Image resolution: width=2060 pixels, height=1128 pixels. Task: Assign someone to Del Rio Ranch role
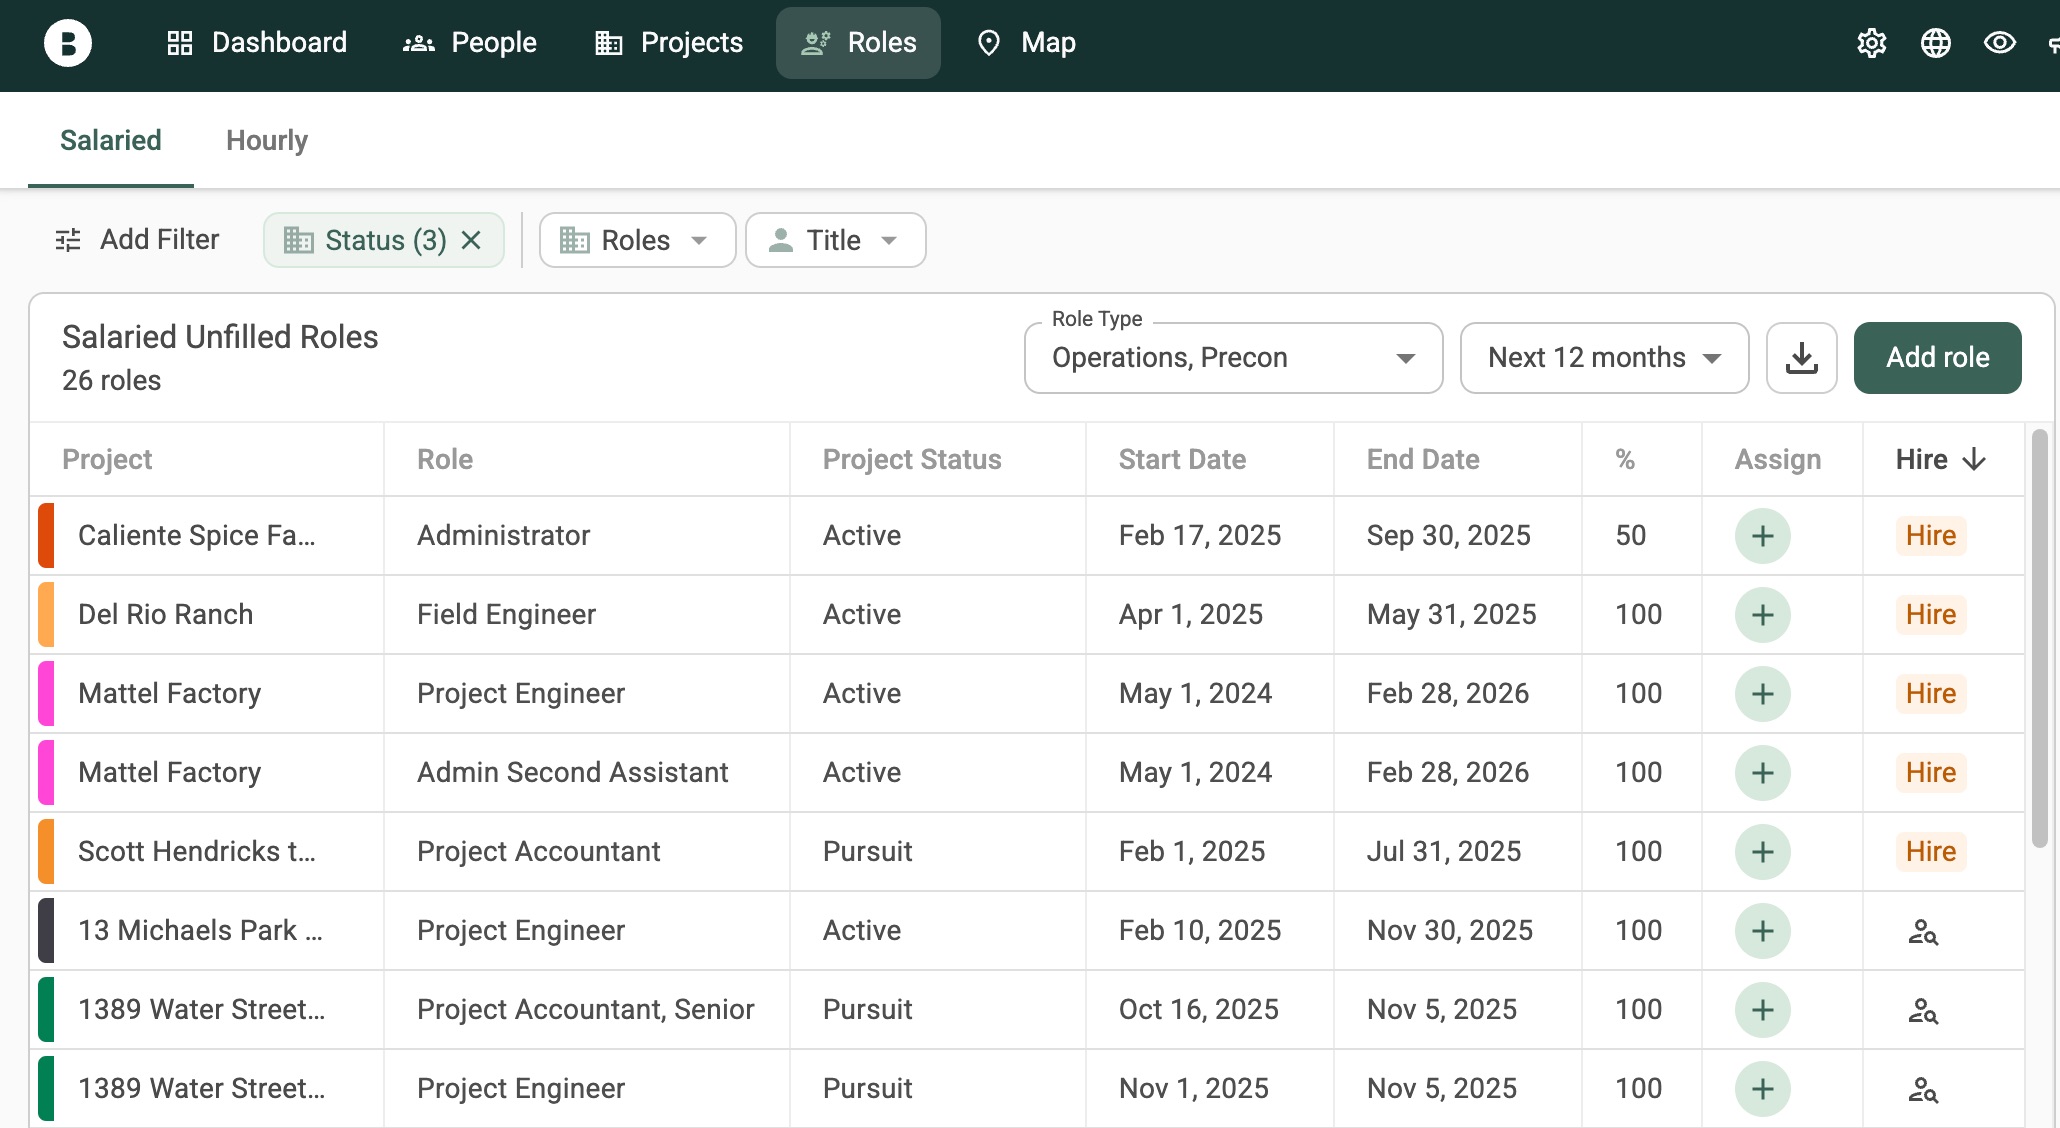(1762, 615)
